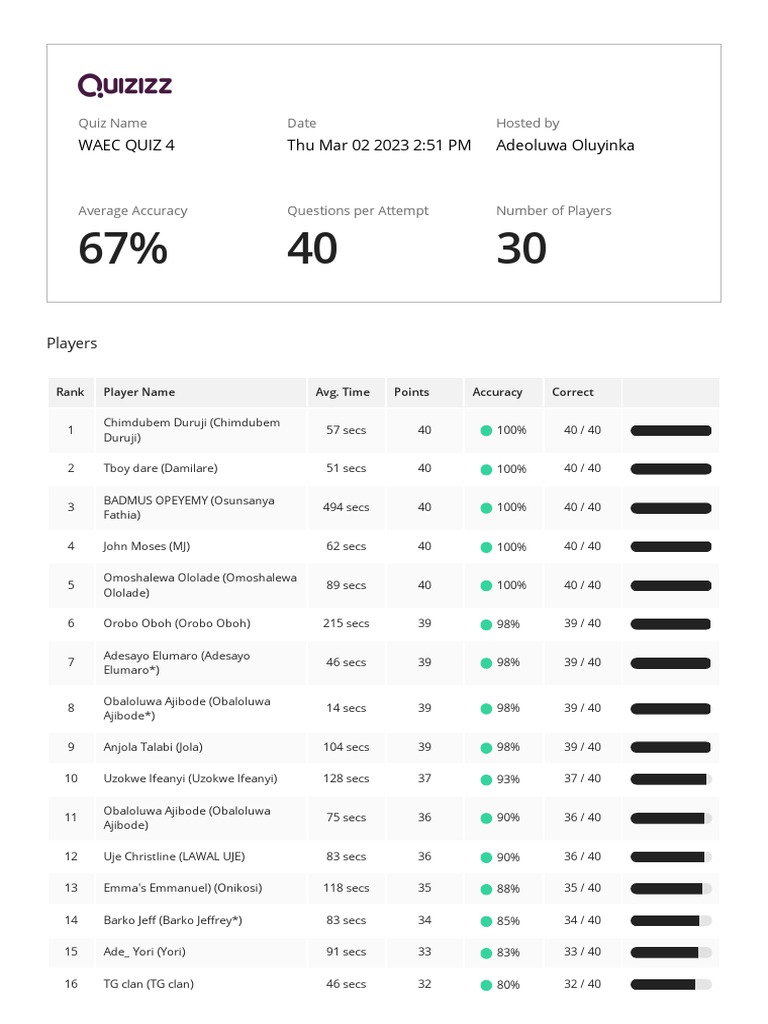Sort by Points column header
768x1024 pixels.
coord(411,392)
